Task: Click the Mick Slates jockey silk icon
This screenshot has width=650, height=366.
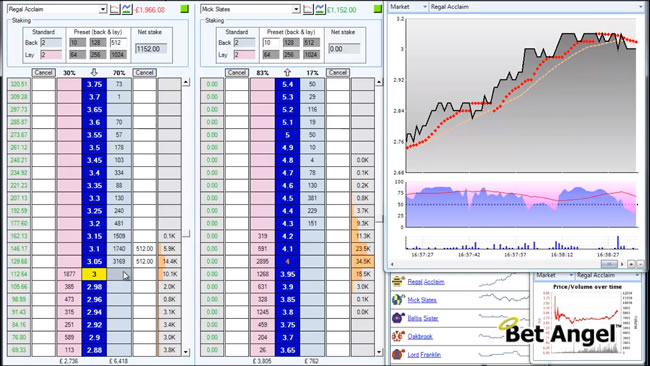Action: coord(398,300)
